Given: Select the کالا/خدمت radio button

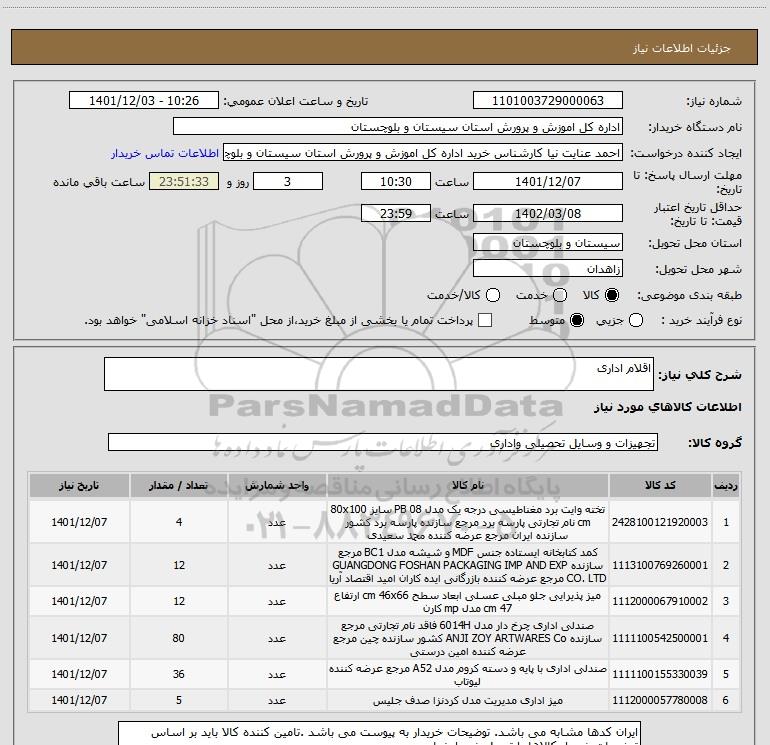Looking at the screenshot, I should pos(493,295).
